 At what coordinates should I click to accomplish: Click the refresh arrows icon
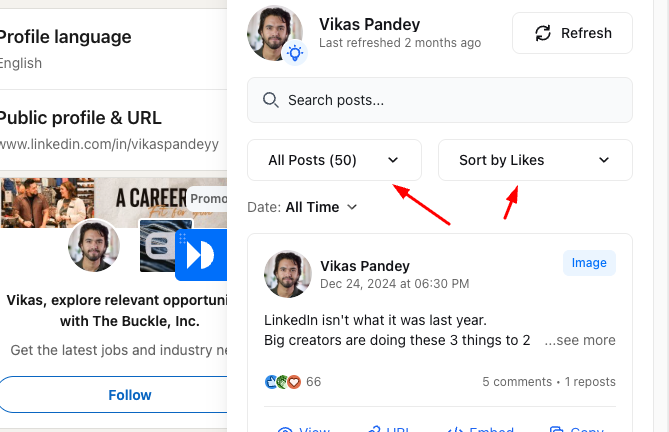[543, 33]
